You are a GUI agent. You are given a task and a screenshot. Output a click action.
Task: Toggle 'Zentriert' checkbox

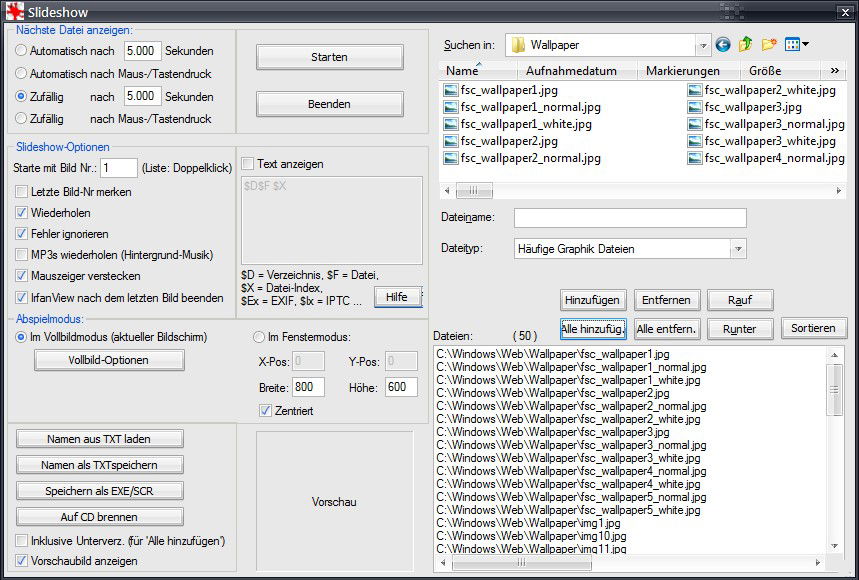click(265, 411)
